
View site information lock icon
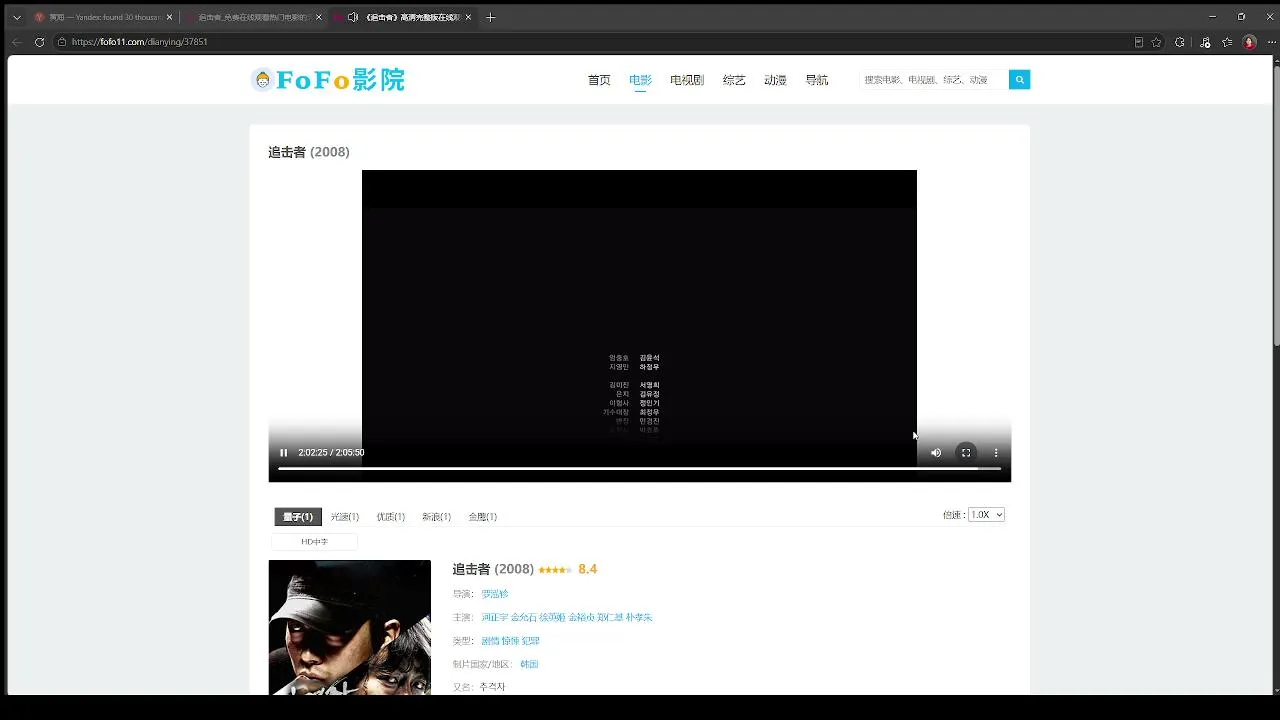[62, 42]
